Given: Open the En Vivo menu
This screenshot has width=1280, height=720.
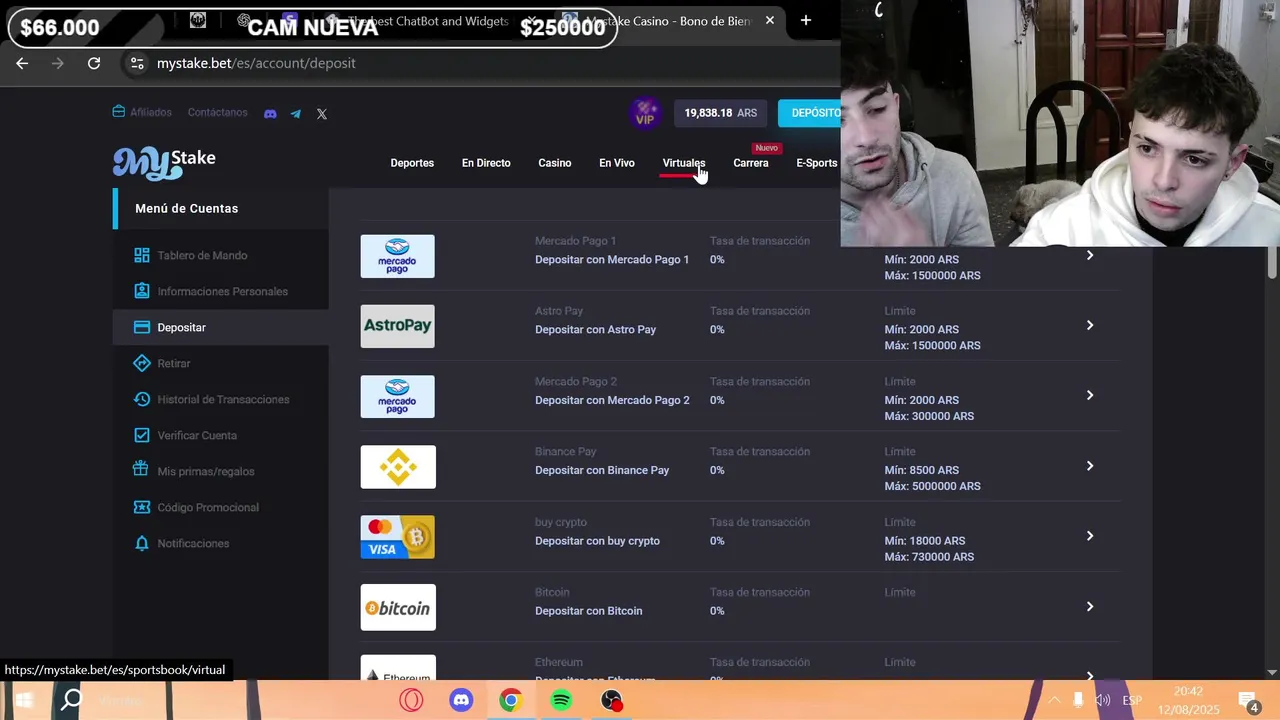Looking at the screenshot, I should tap(617, 163).
